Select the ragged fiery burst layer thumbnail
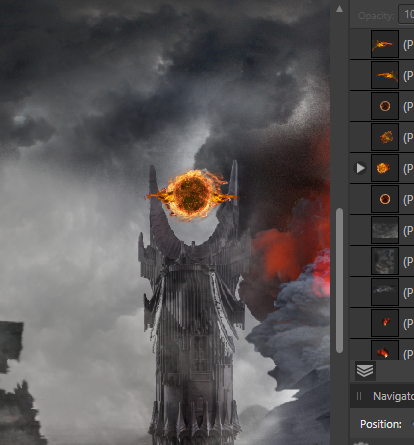 click(x=385, y=137)
